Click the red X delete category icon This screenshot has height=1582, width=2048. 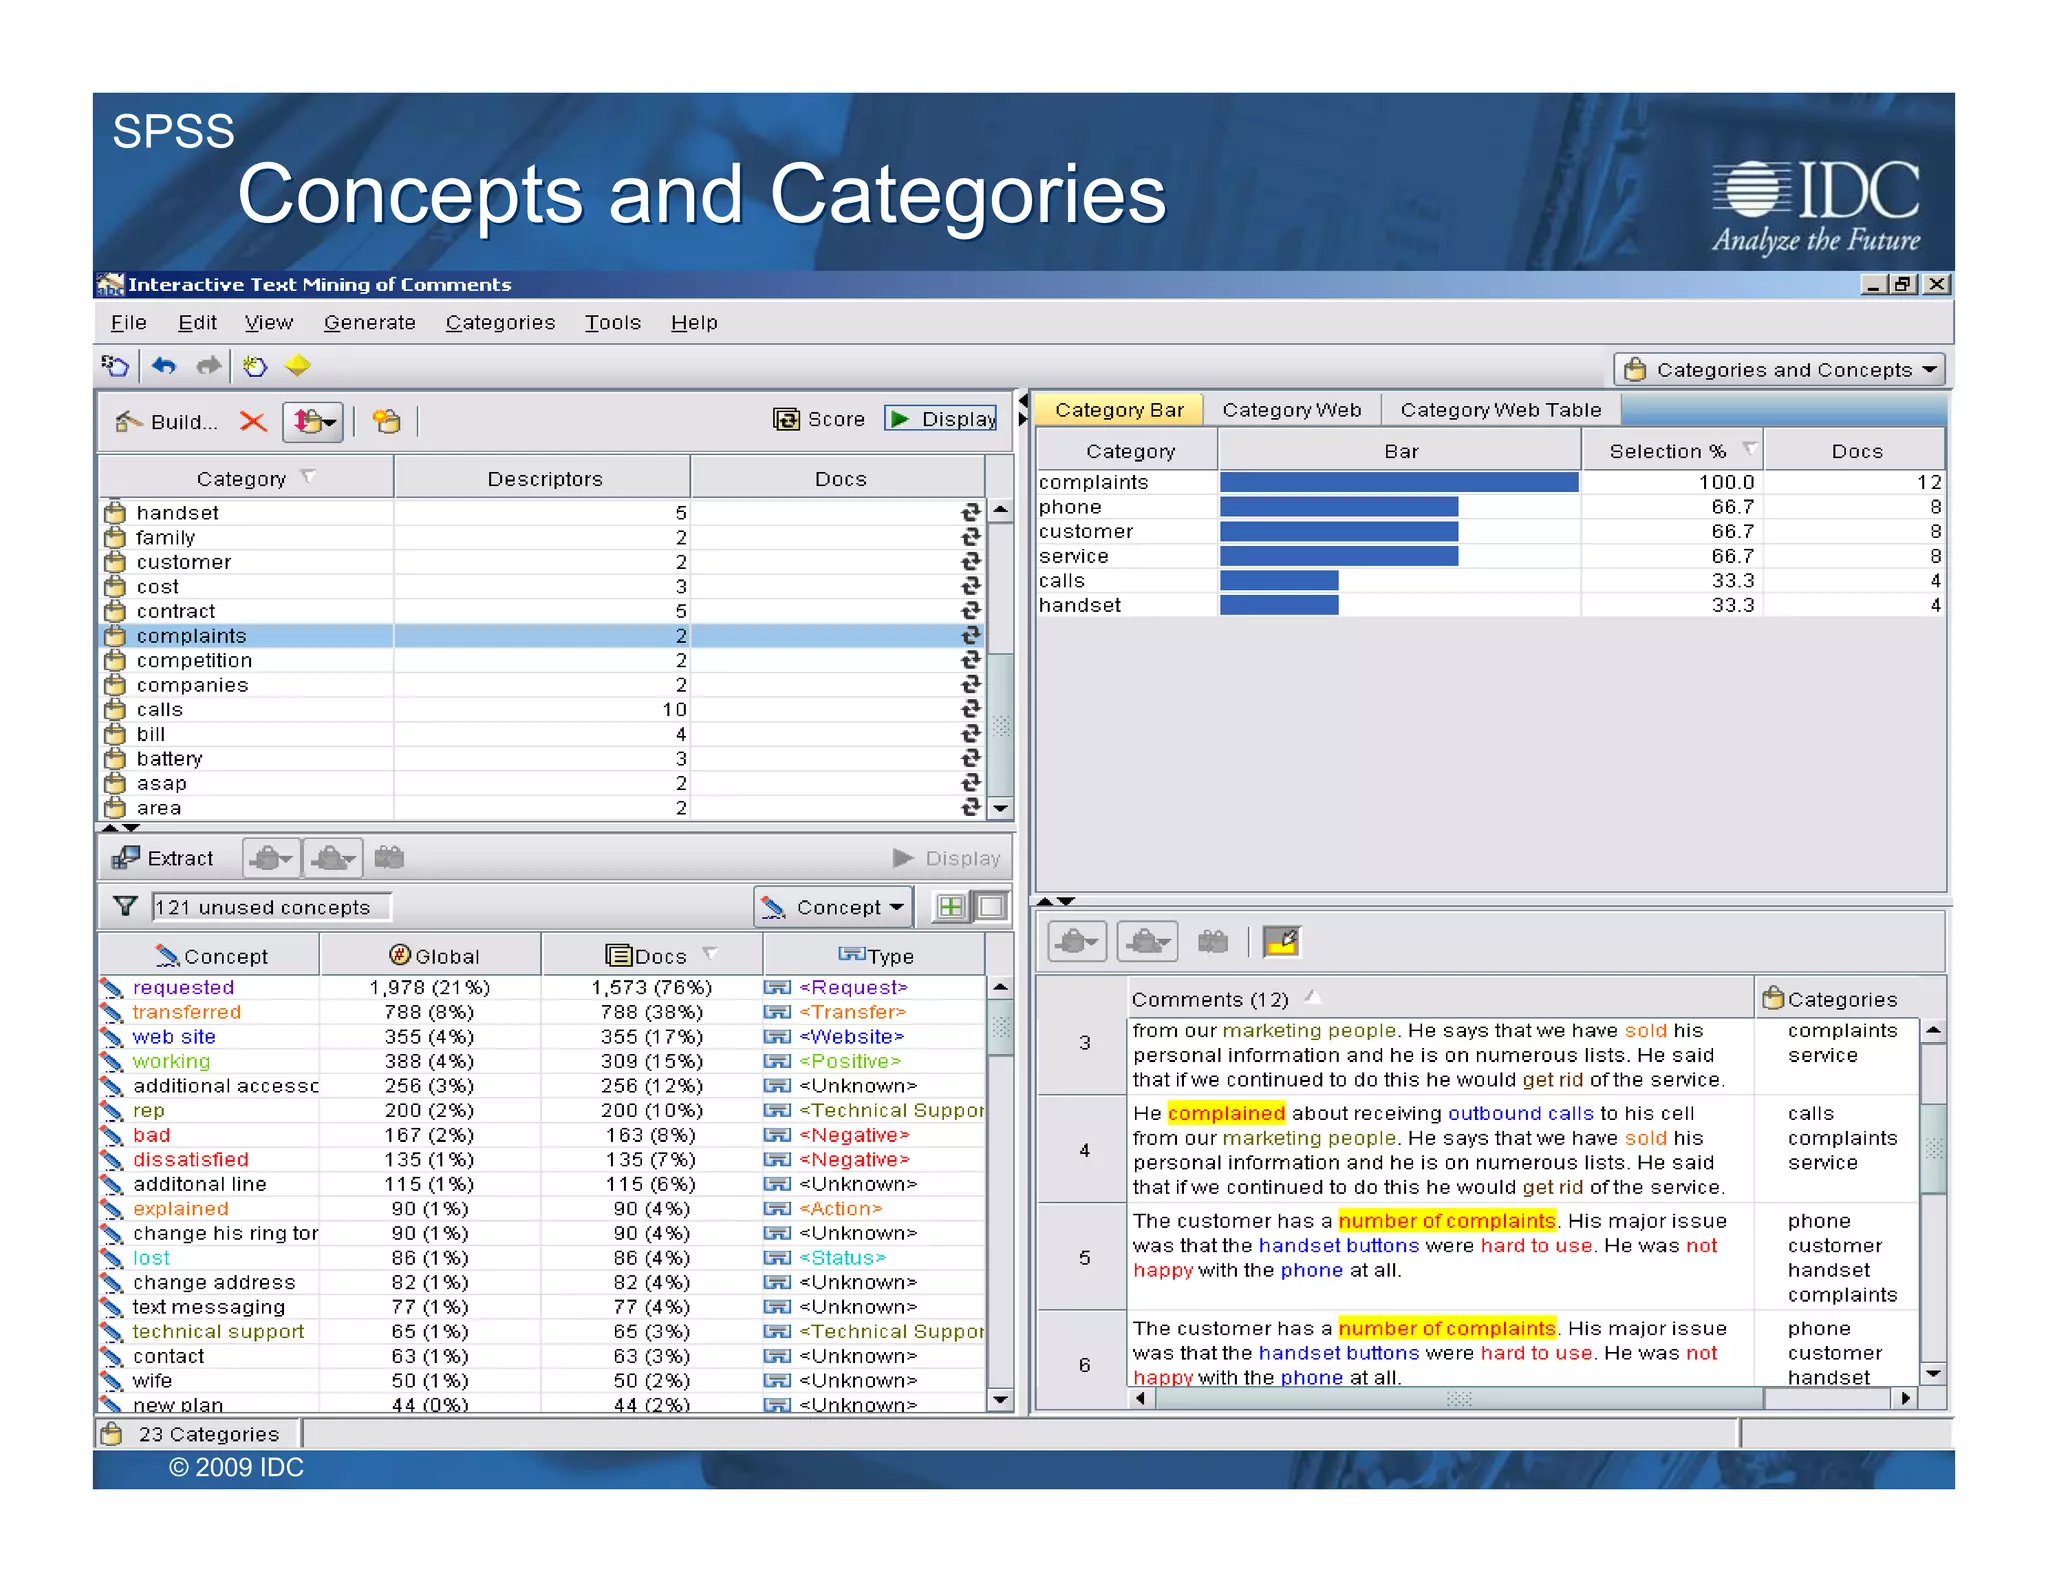(253, 421)
